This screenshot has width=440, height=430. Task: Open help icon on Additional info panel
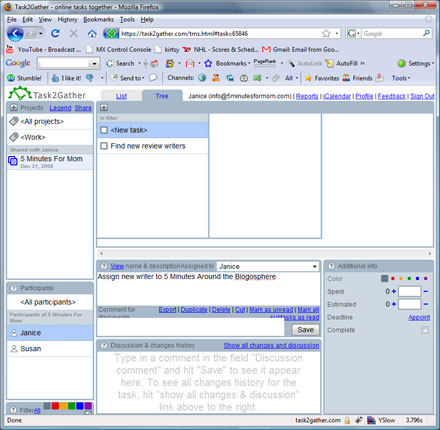click(331, 266)
